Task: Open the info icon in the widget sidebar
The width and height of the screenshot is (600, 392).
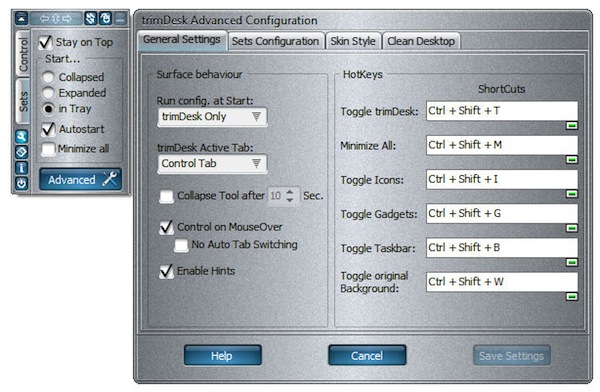Action: pos(21,168)
